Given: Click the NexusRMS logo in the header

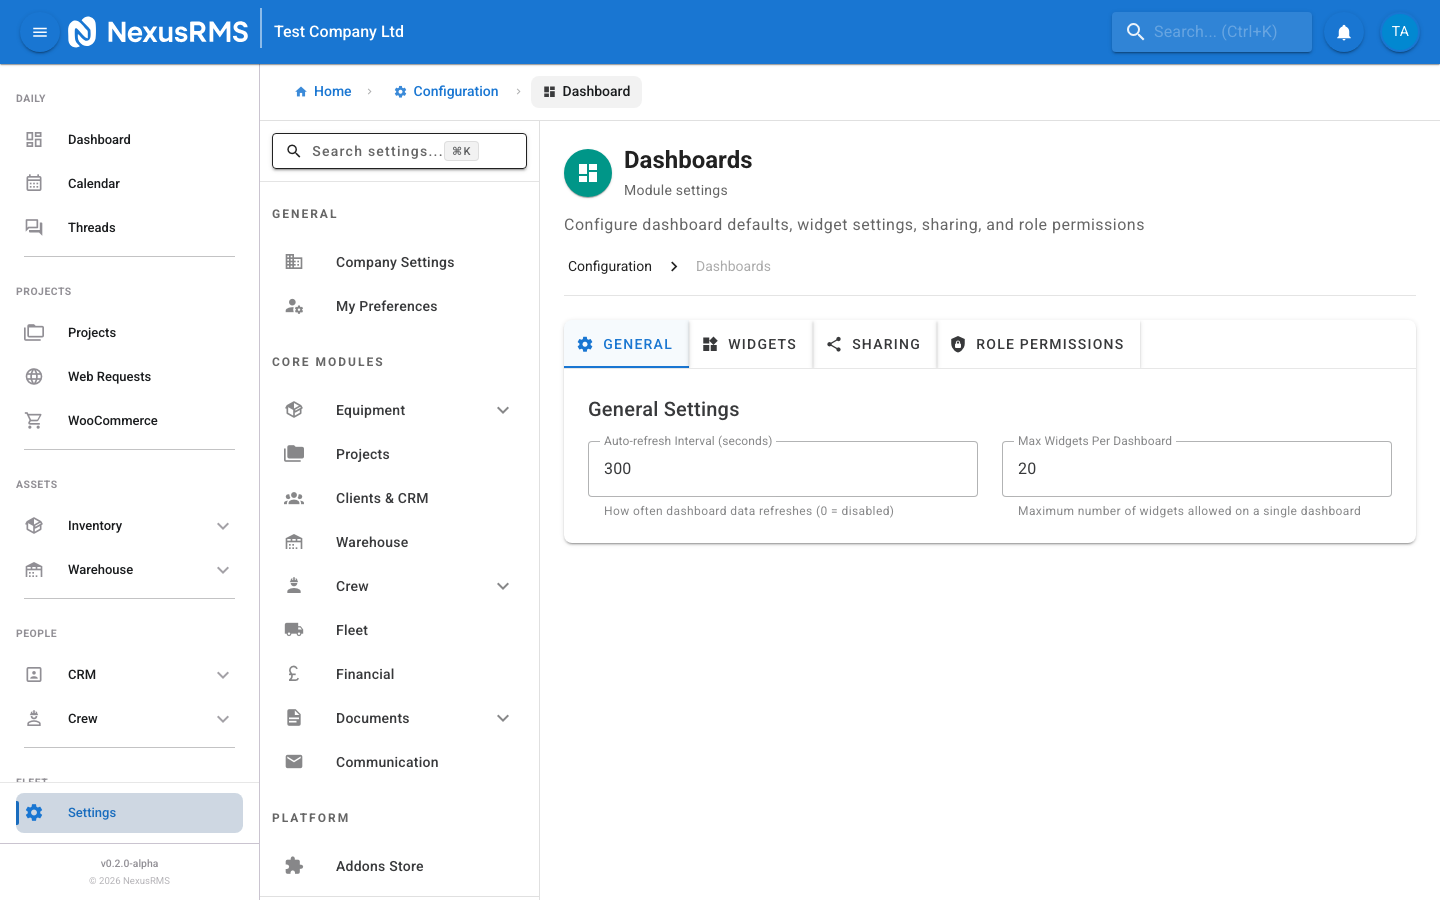Looking at the screenshot, I should point(158,31).
